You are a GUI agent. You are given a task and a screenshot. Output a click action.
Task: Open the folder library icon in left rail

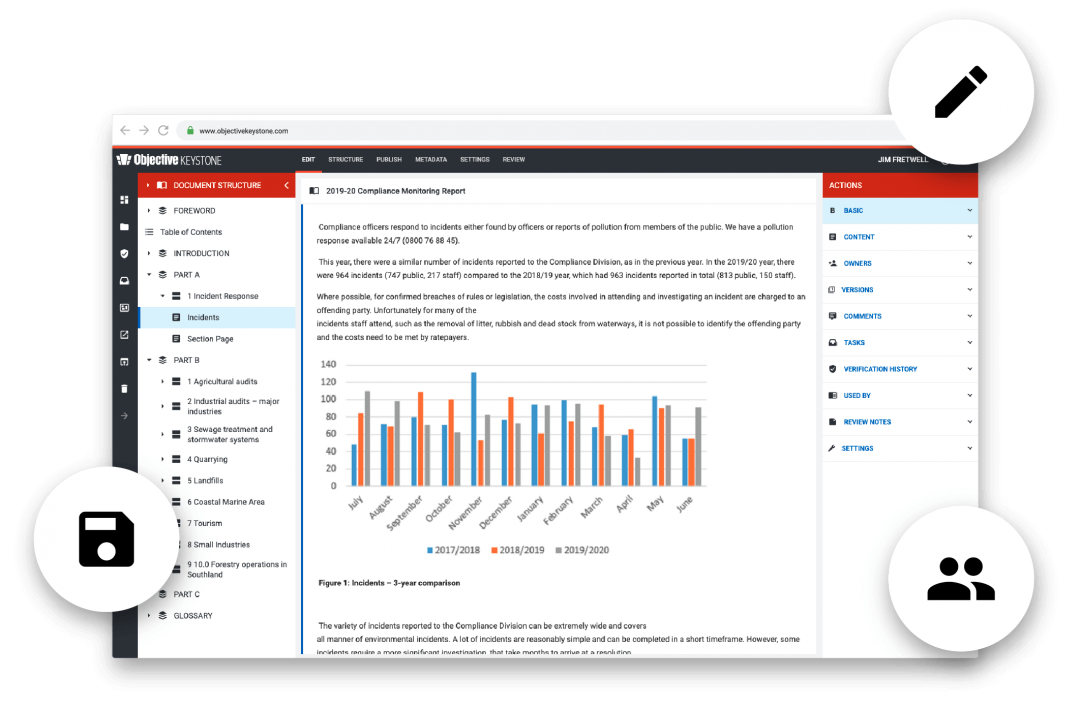[x=123, y=227]
